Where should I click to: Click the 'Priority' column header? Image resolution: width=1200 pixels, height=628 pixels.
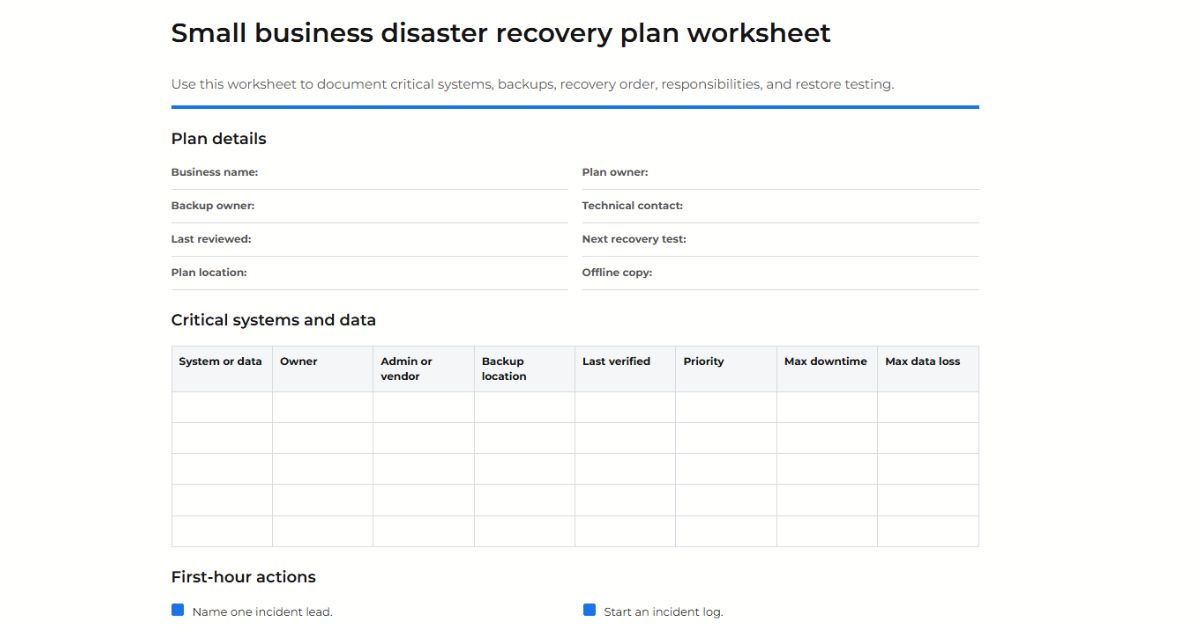point(726,369)
